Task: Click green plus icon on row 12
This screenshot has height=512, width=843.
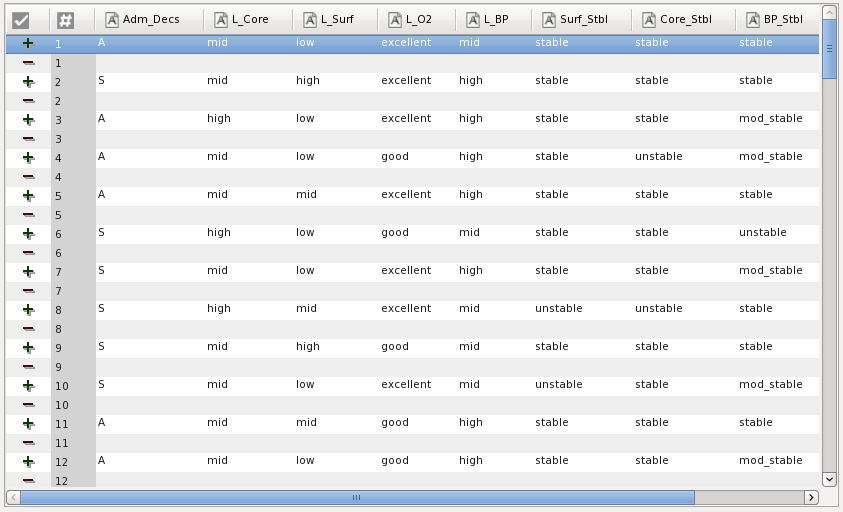Action: (28, 461)
